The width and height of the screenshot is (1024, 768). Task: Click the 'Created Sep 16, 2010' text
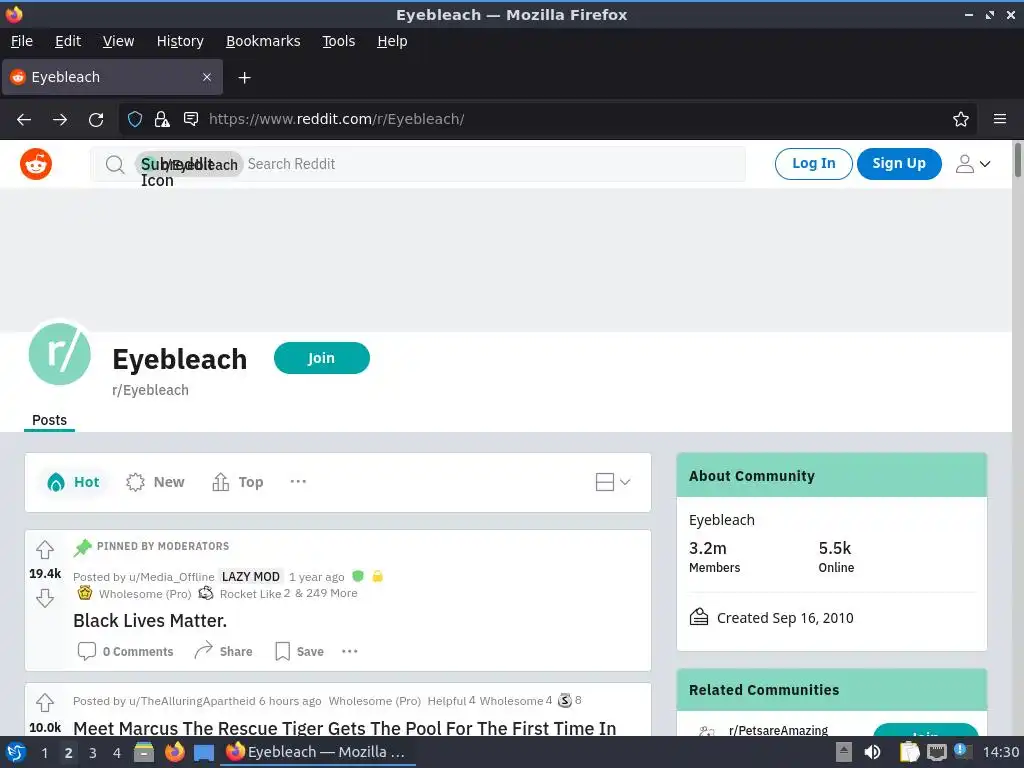point(785,618)
